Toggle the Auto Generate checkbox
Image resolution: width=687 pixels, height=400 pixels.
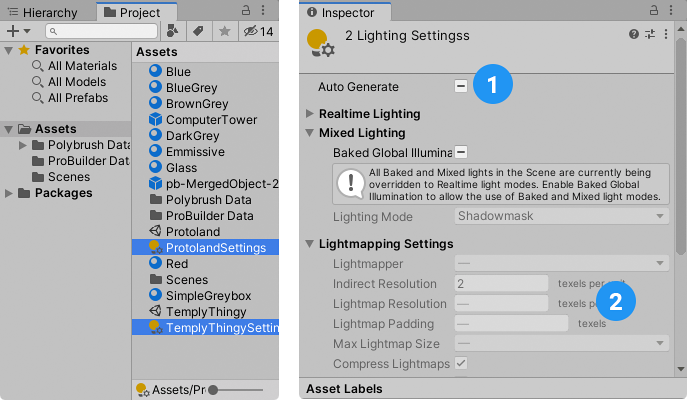(461, 87)
